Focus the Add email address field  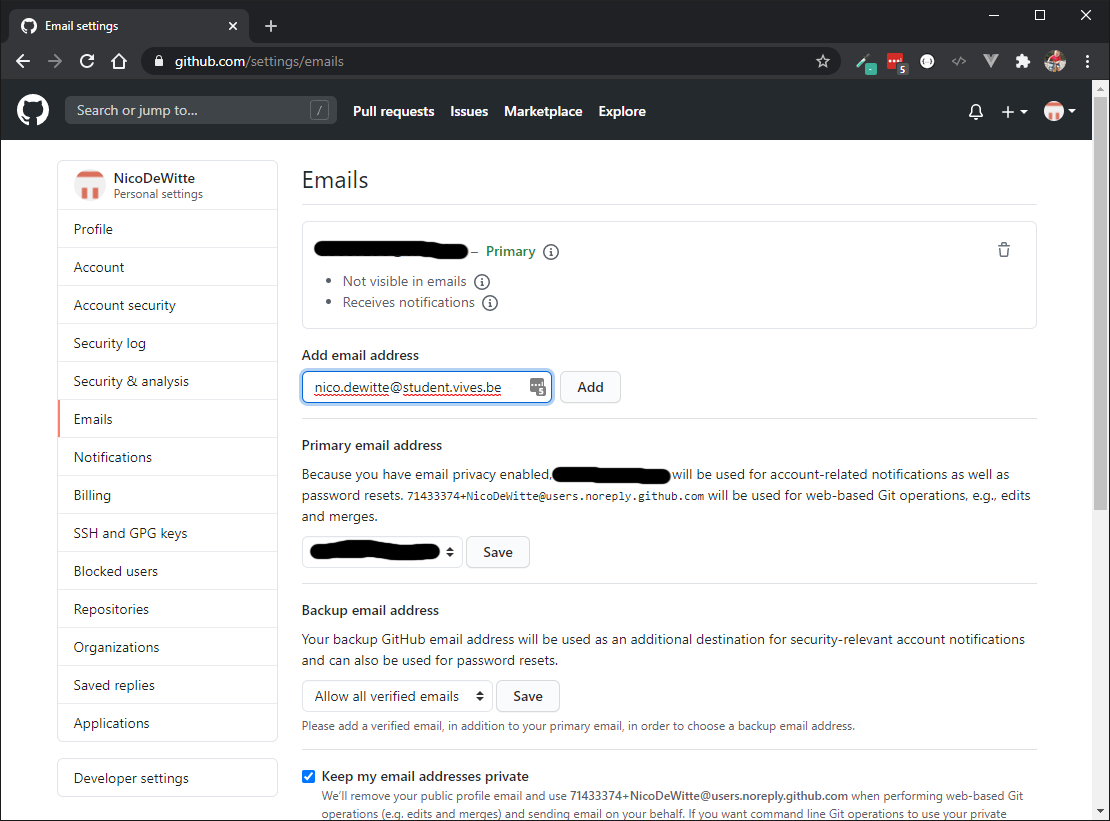point(427,387)
